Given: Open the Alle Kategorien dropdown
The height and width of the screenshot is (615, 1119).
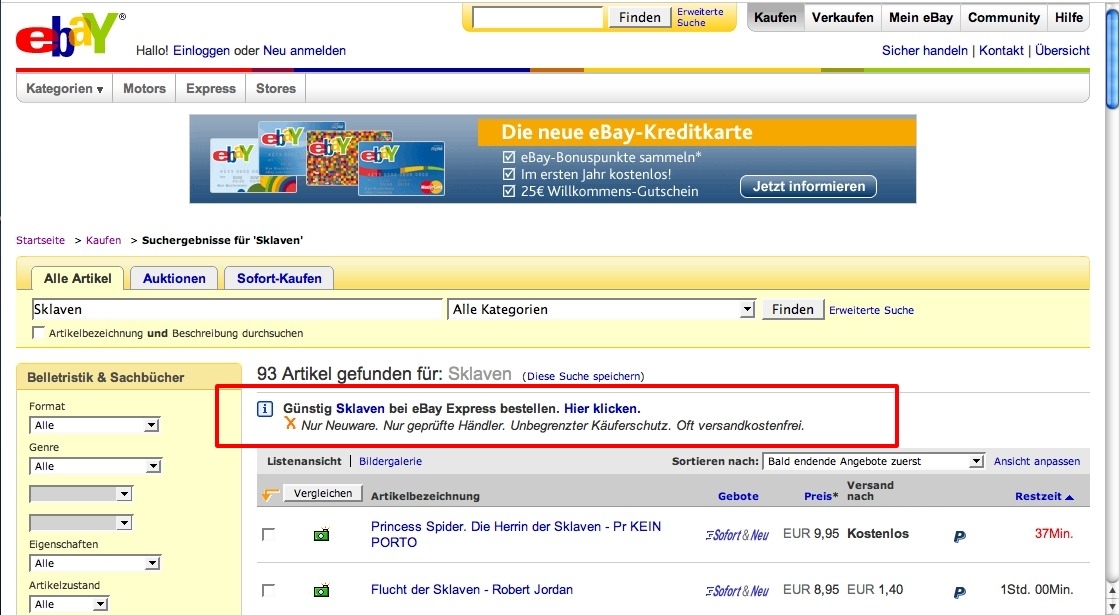Looking at the screenshot, I should tap(600, 310).
